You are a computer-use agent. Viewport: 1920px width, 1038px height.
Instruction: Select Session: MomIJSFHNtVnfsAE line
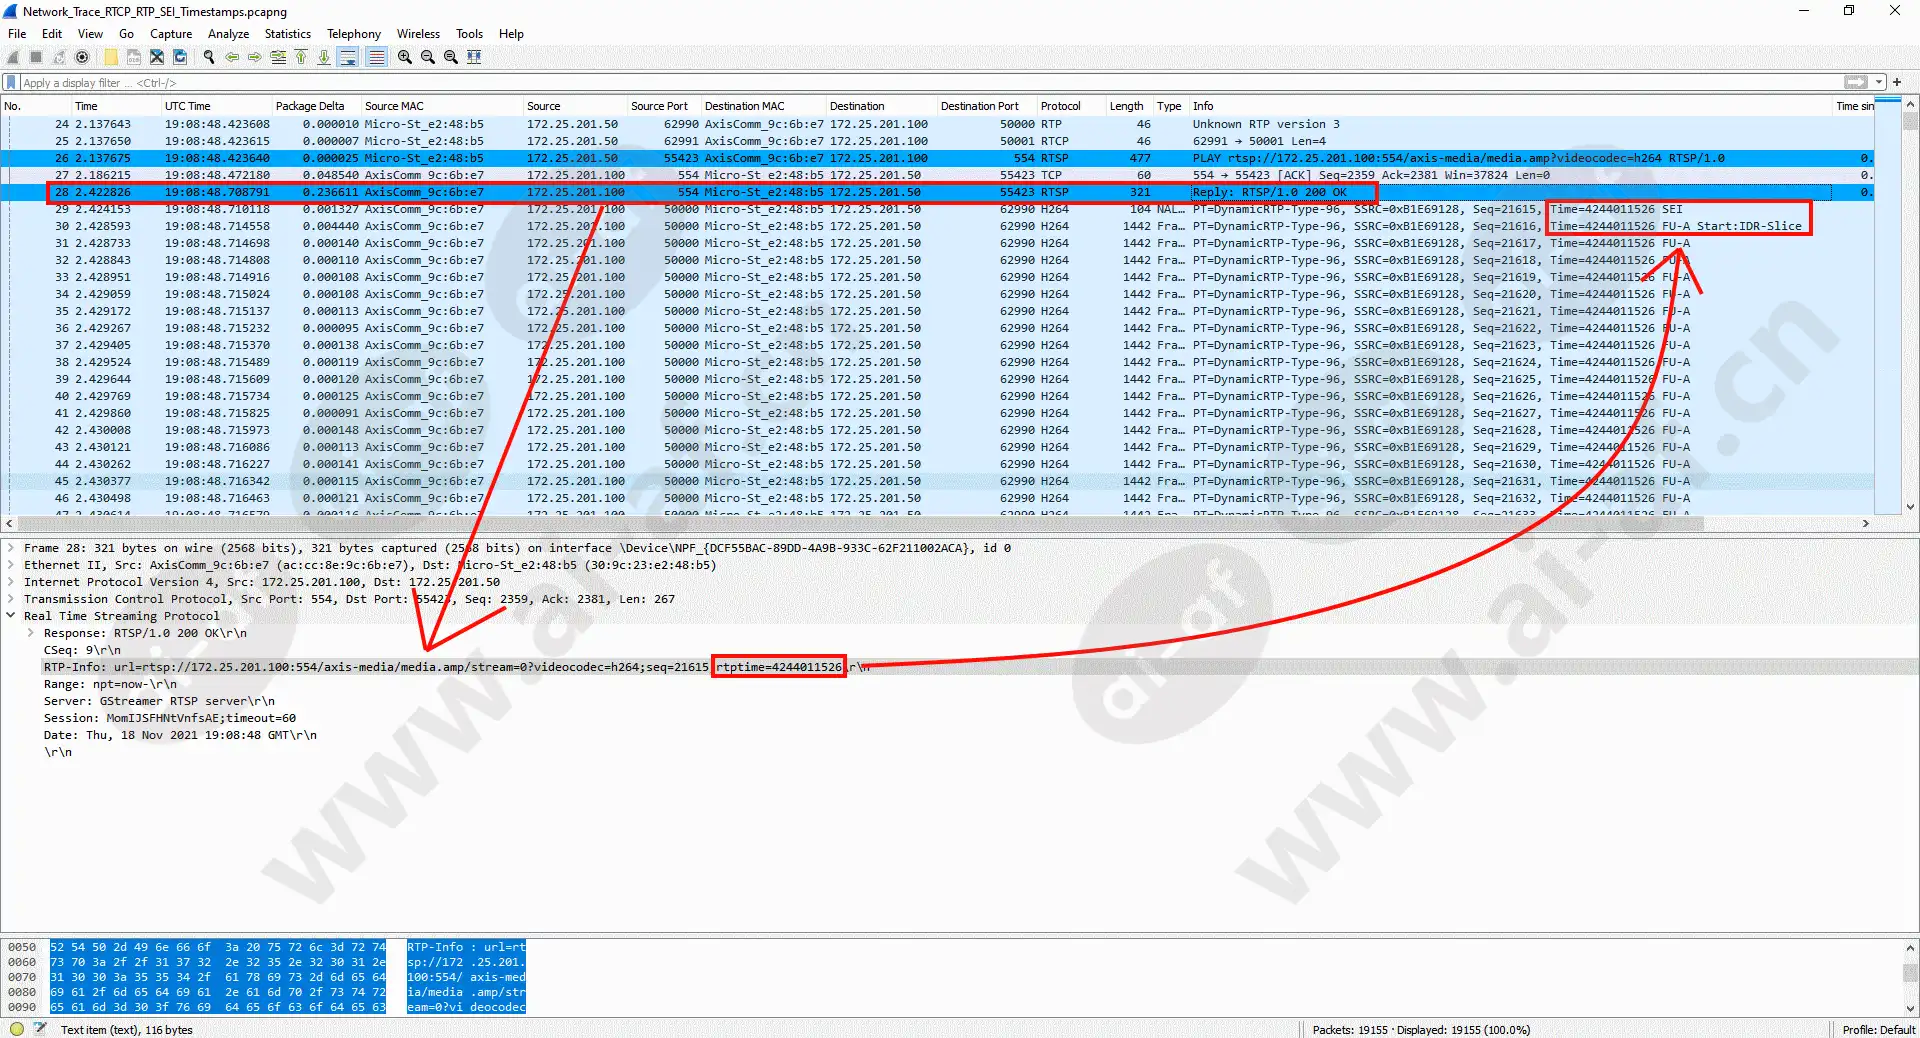[x=170, y=718]
